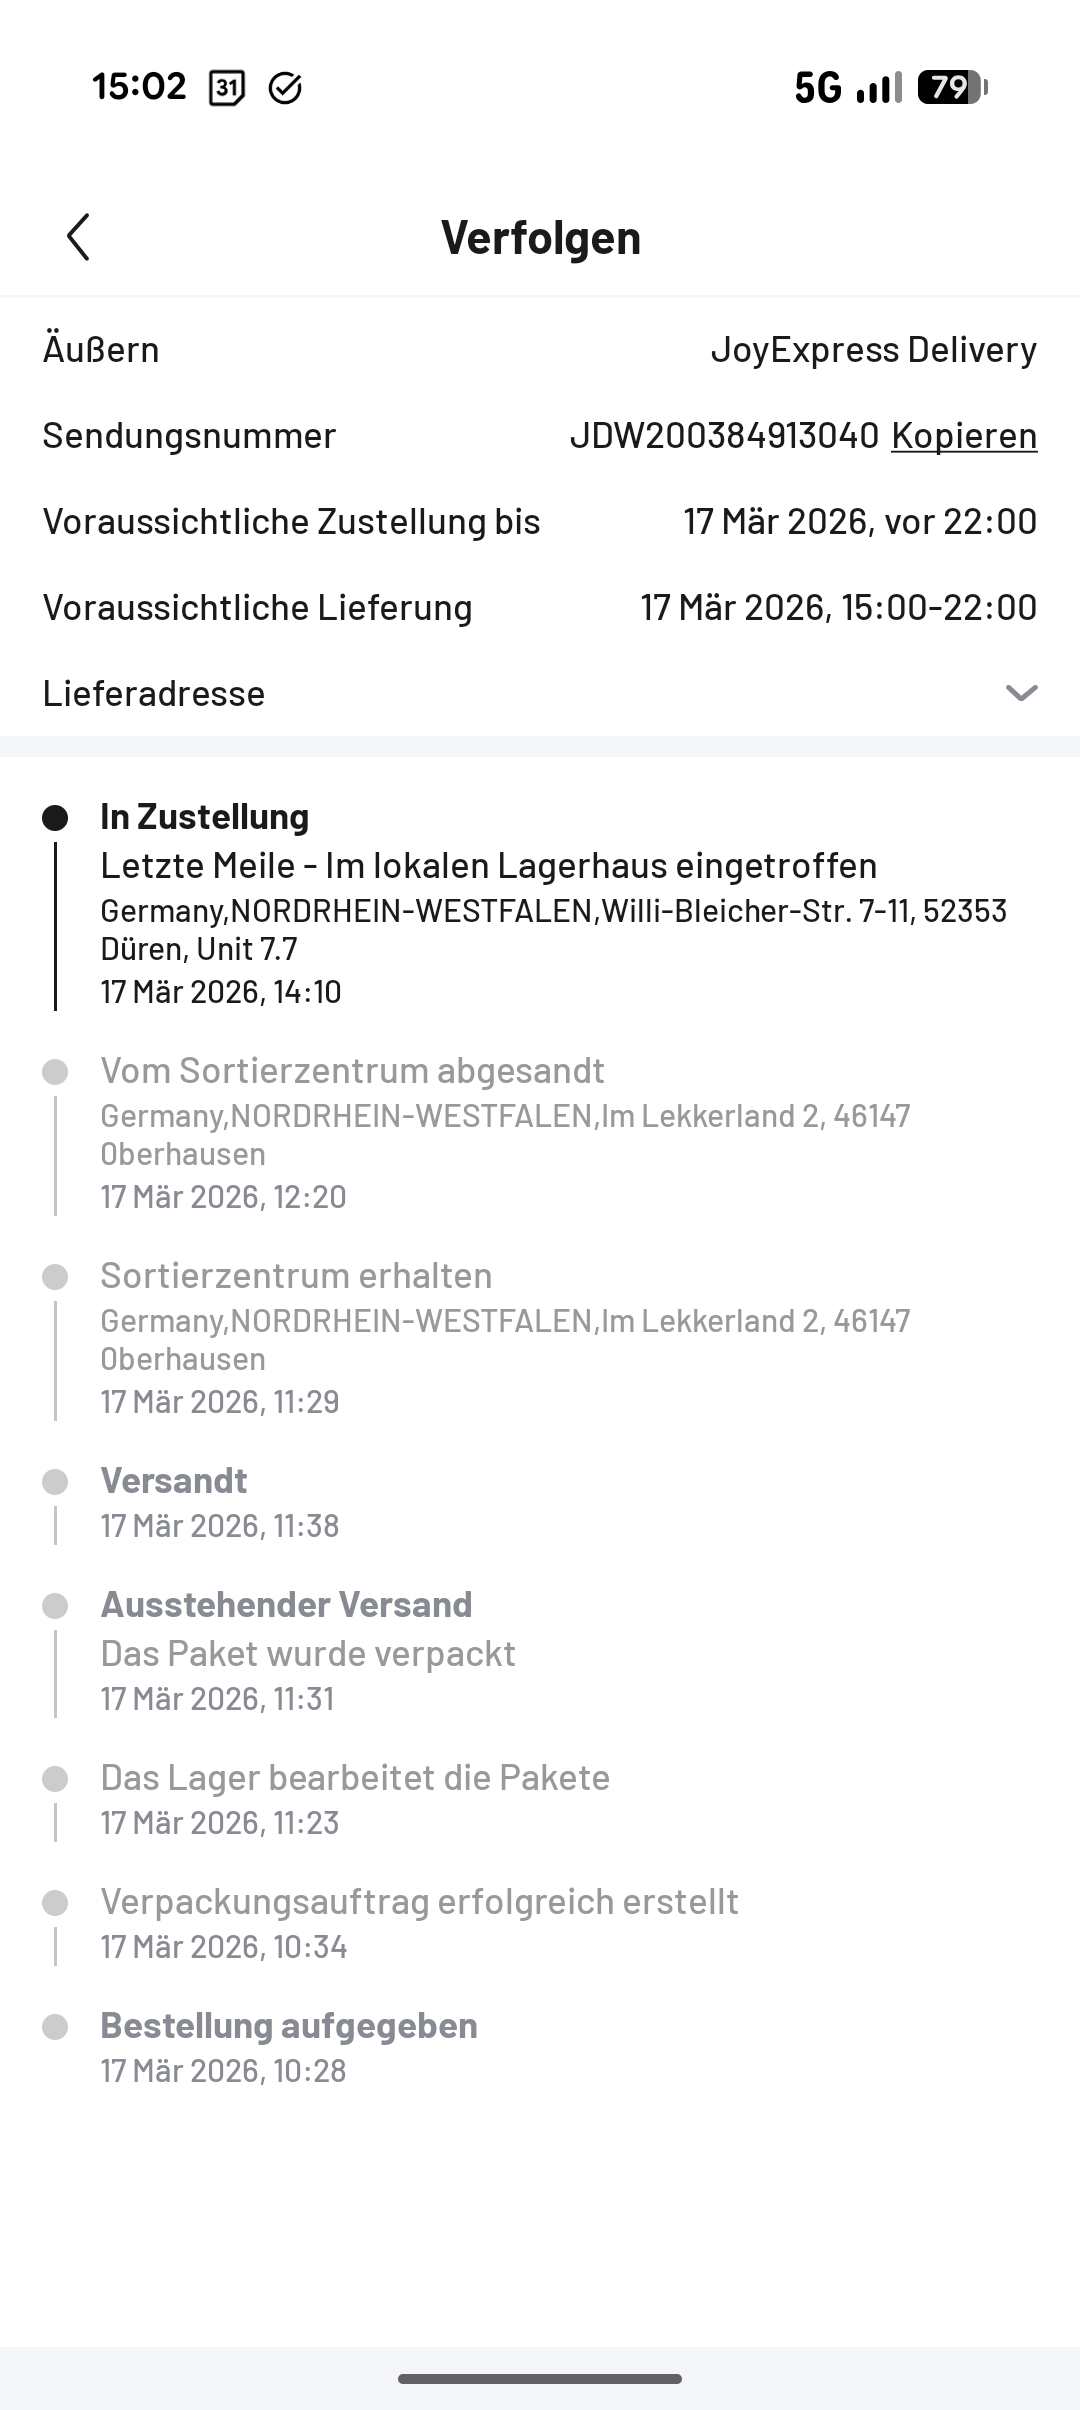Tap Das Lager bearbeitet die Pakete entry

[355, 1778]
